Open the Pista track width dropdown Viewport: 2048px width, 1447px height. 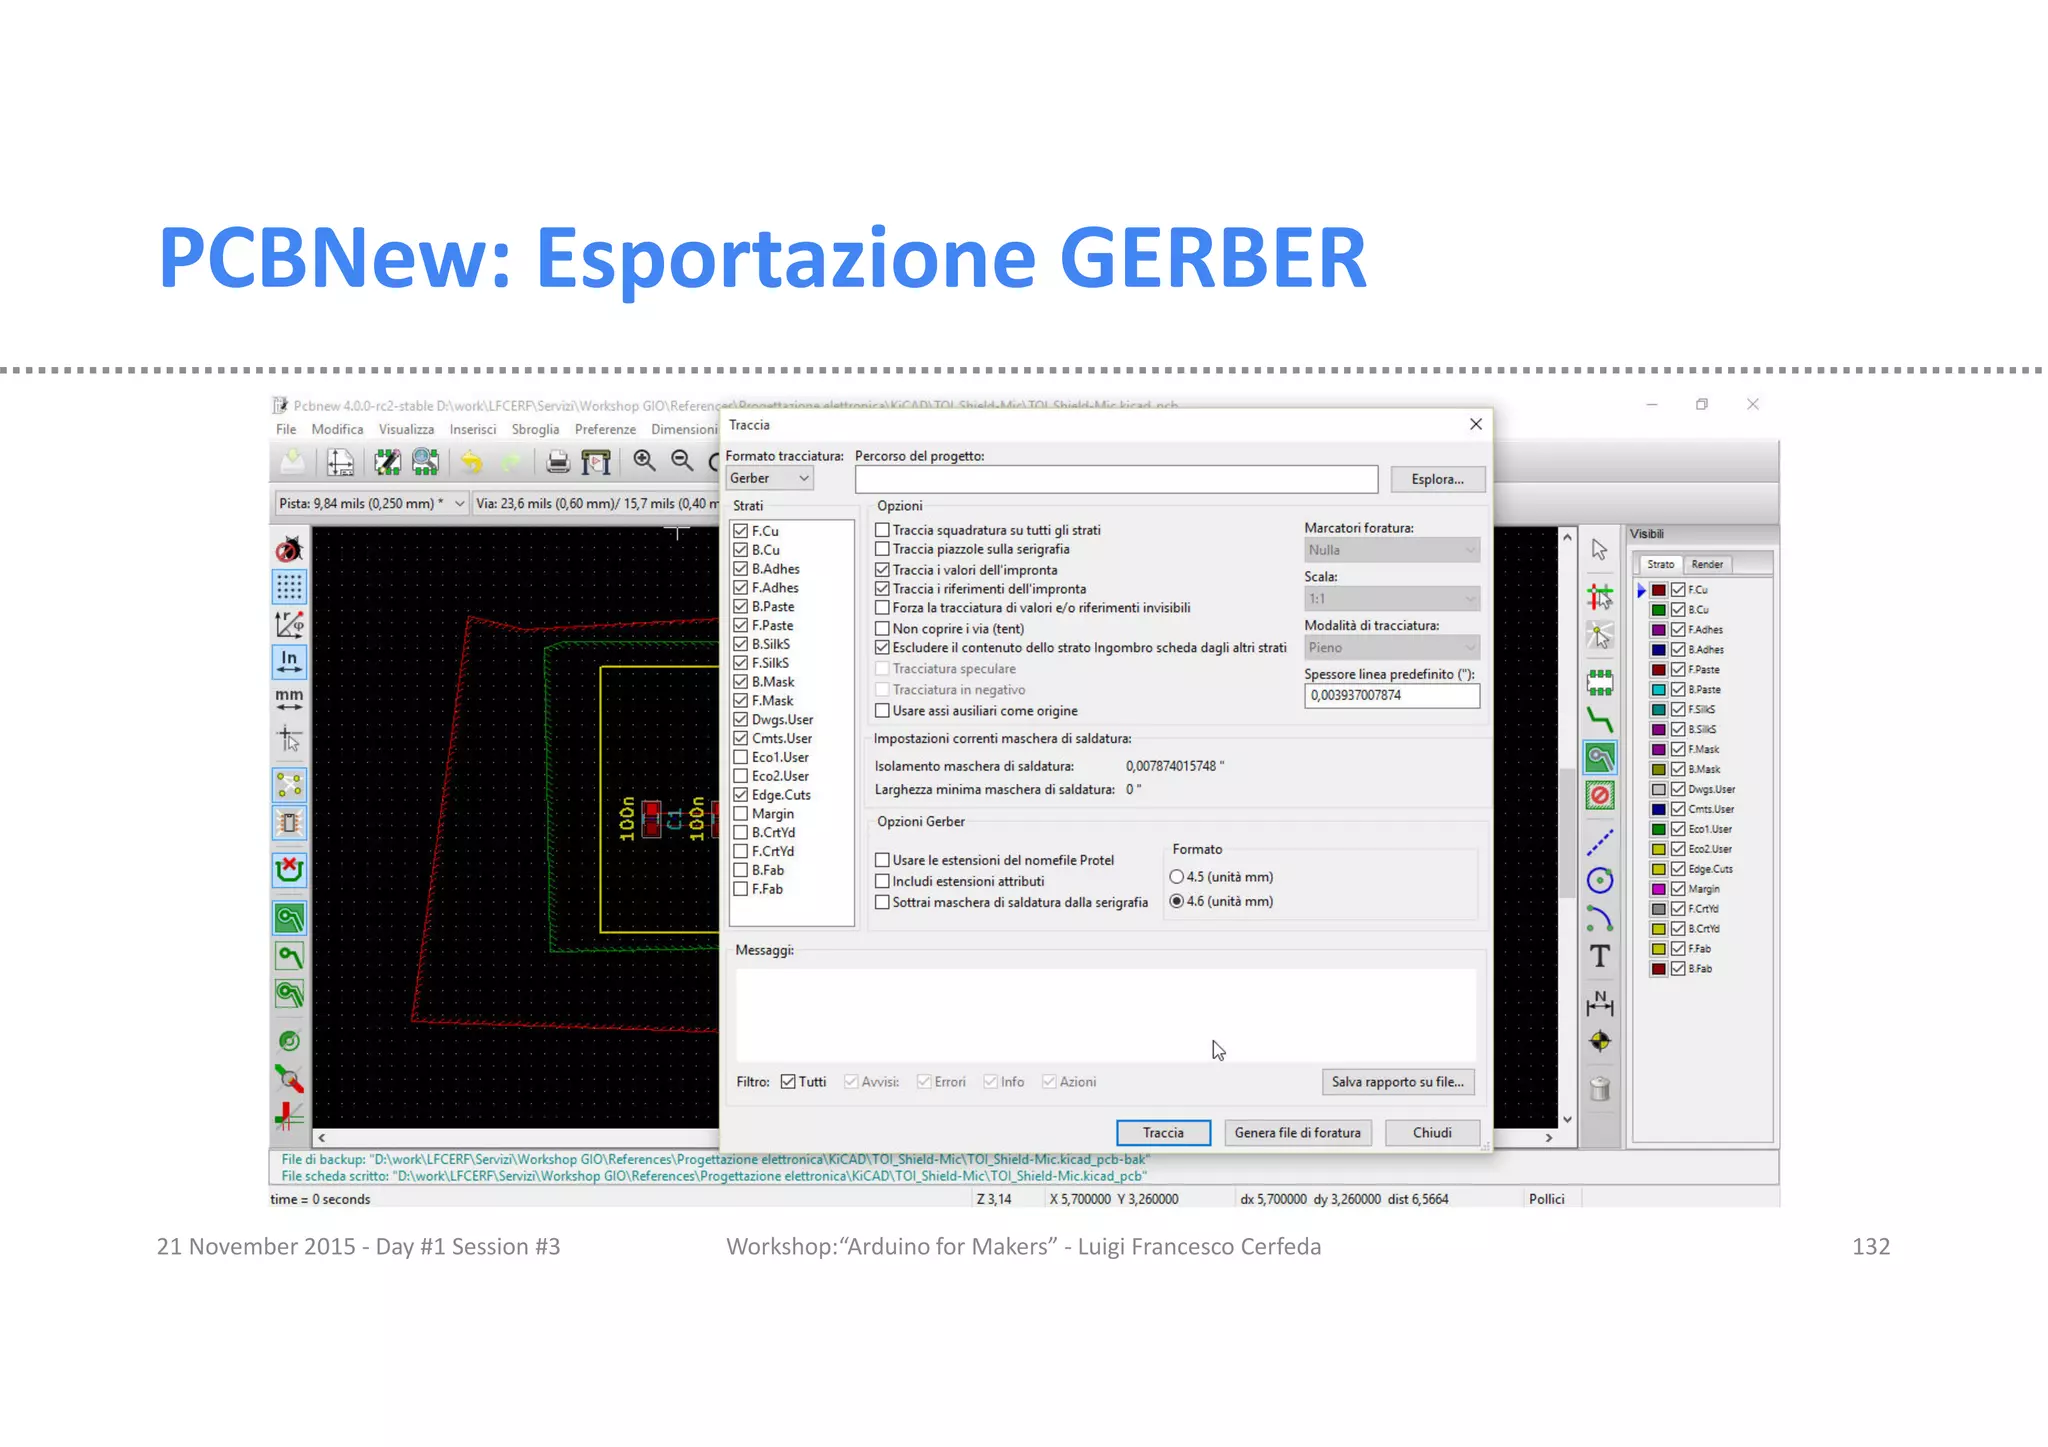coord(370,504)
